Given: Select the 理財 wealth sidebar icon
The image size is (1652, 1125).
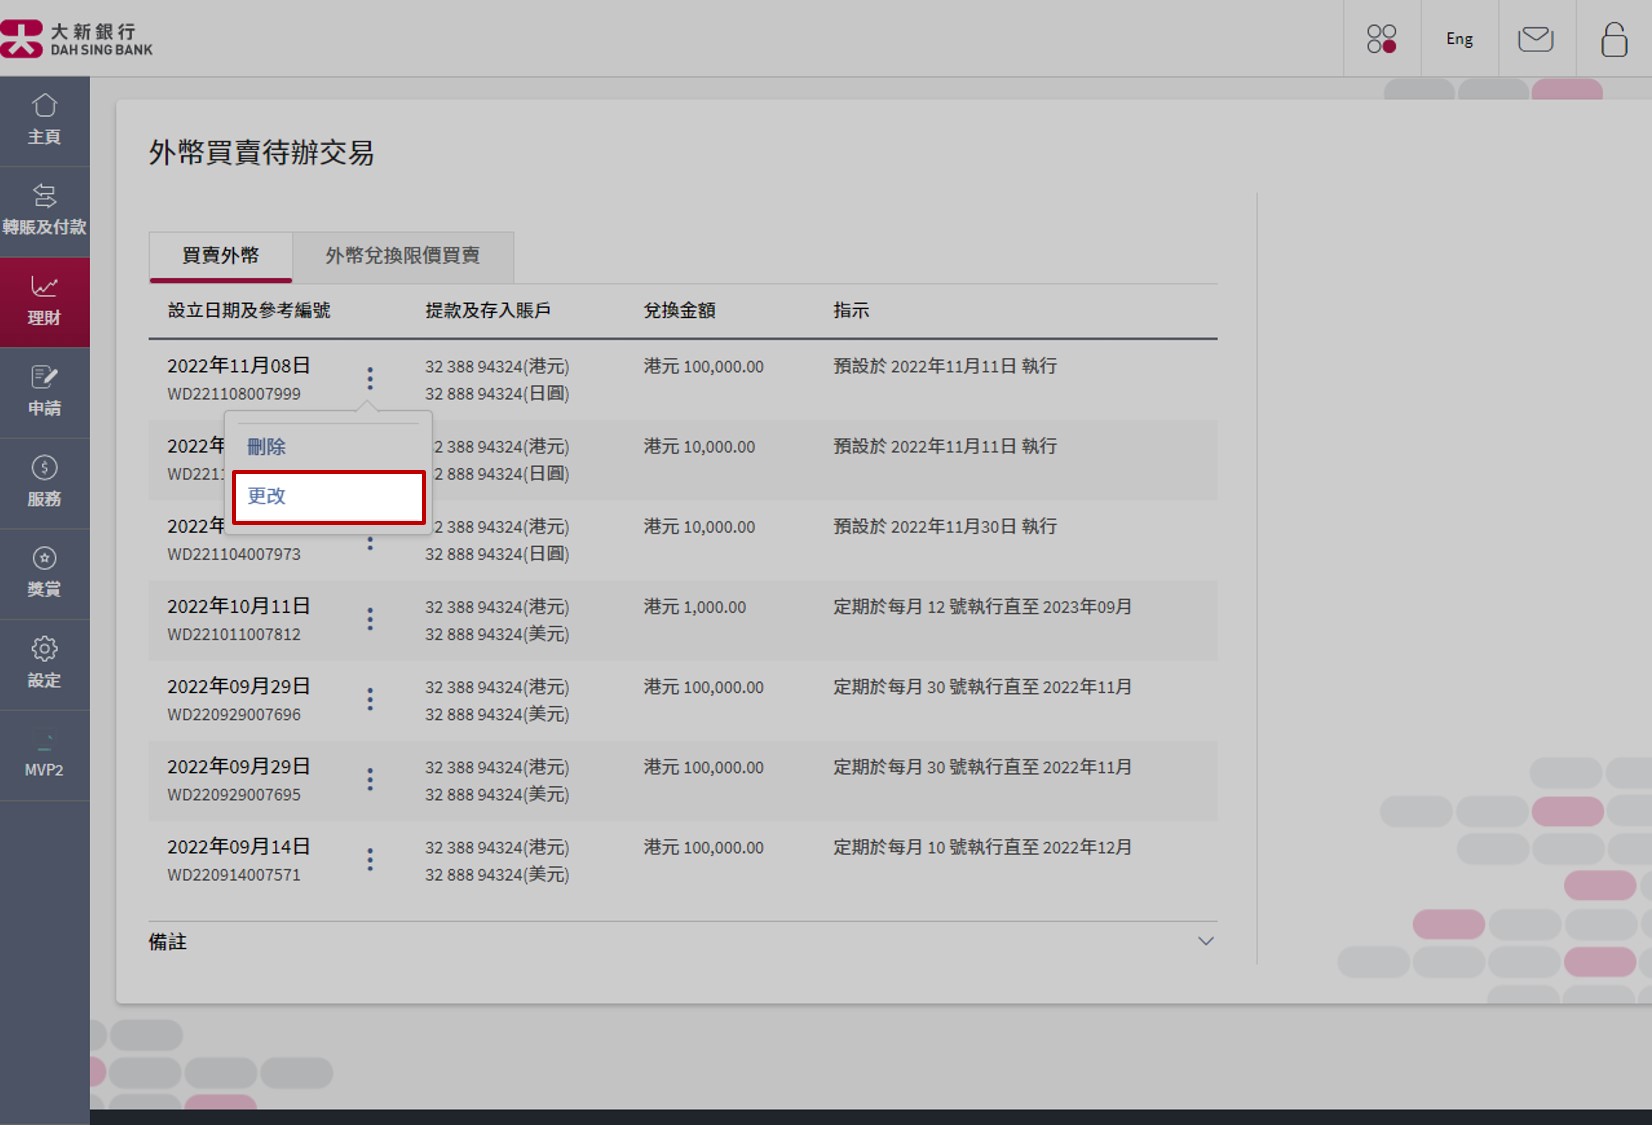Looking at the screenshot, I should pos(44,301).
